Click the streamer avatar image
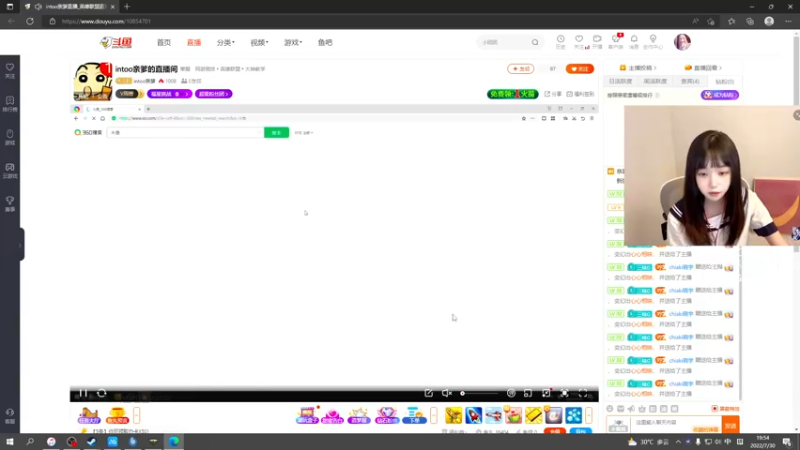Screen dimensions: 800x450 tap(93, 81)
